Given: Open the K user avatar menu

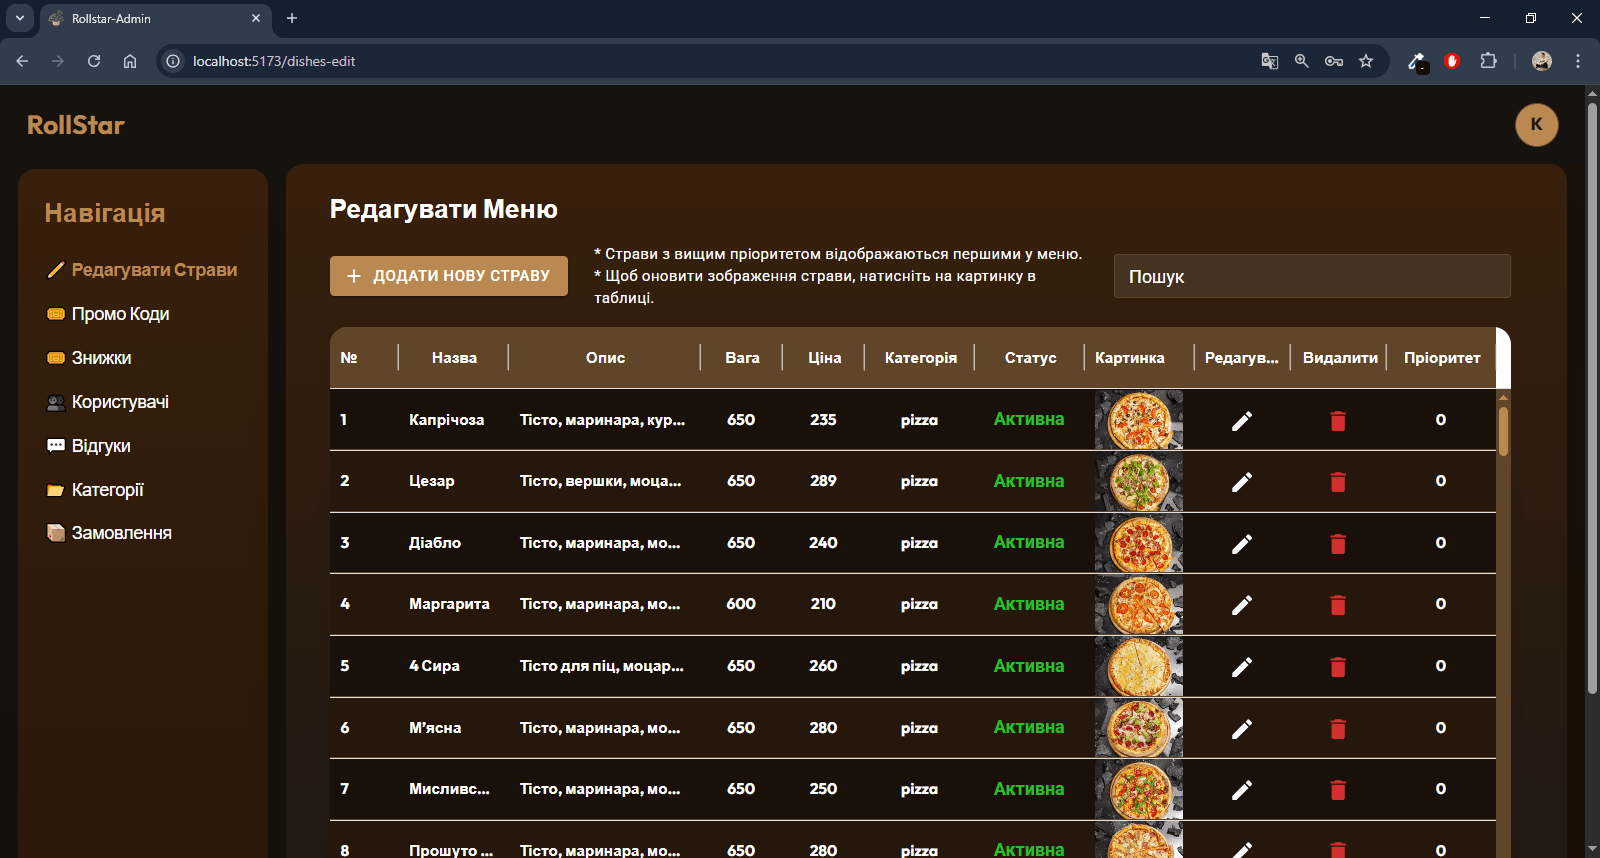Looking at the screenshot, I should [x=1537, y=125].
